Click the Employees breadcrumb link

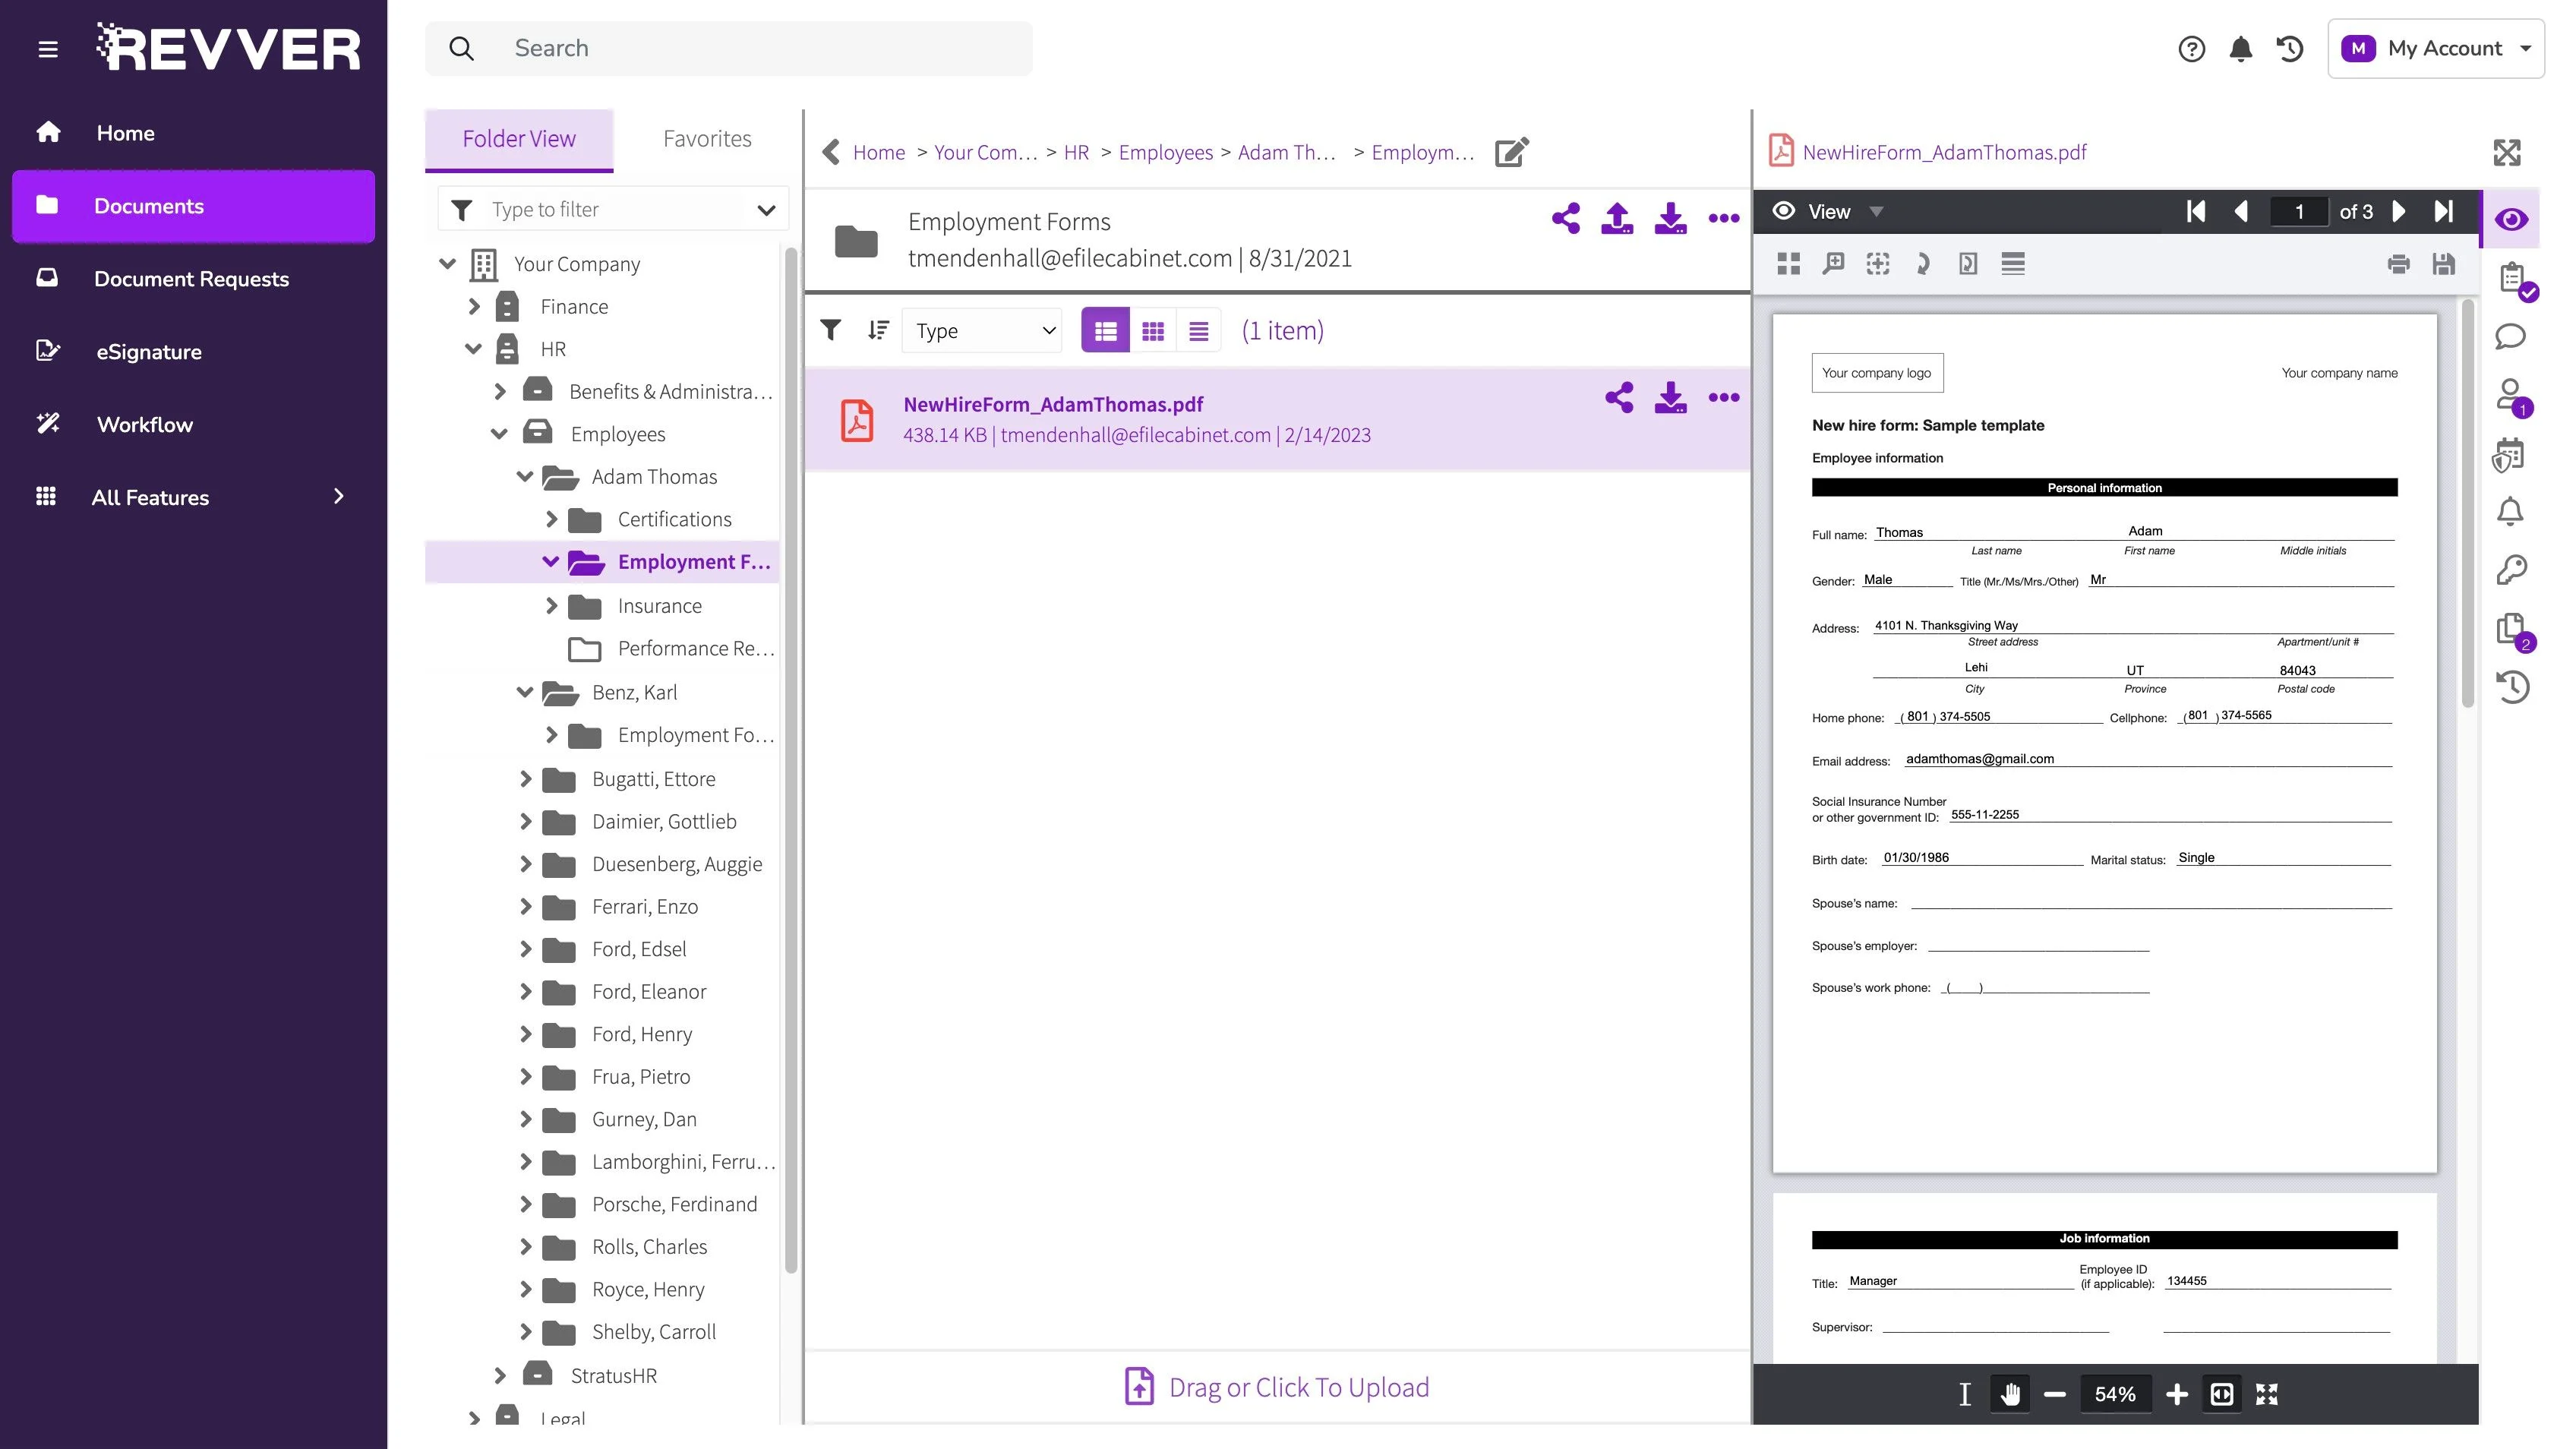1165,152
